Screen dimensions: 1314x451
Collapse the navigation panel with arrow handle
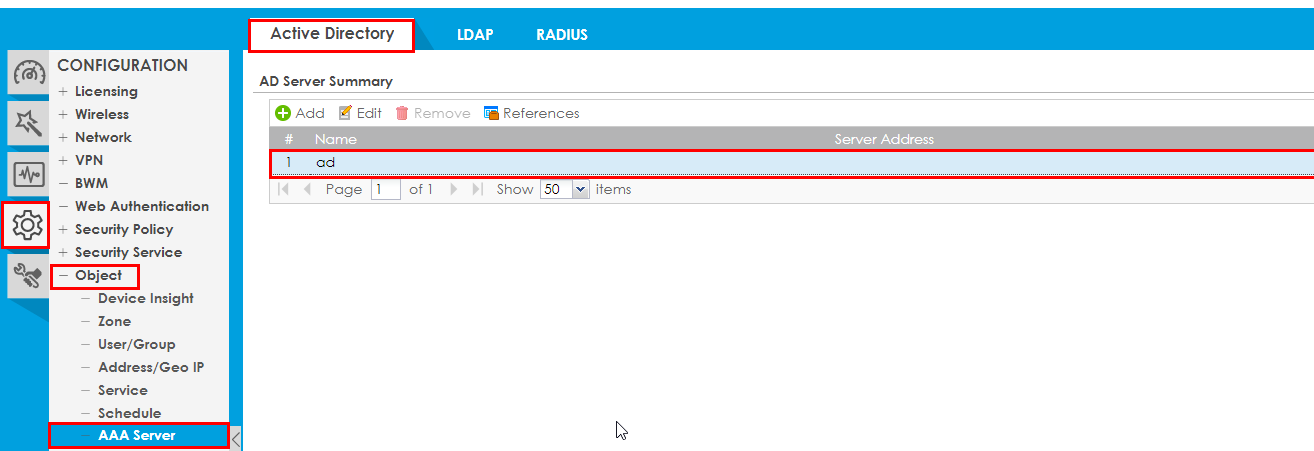pyautogui.click(x=236, y=438)
